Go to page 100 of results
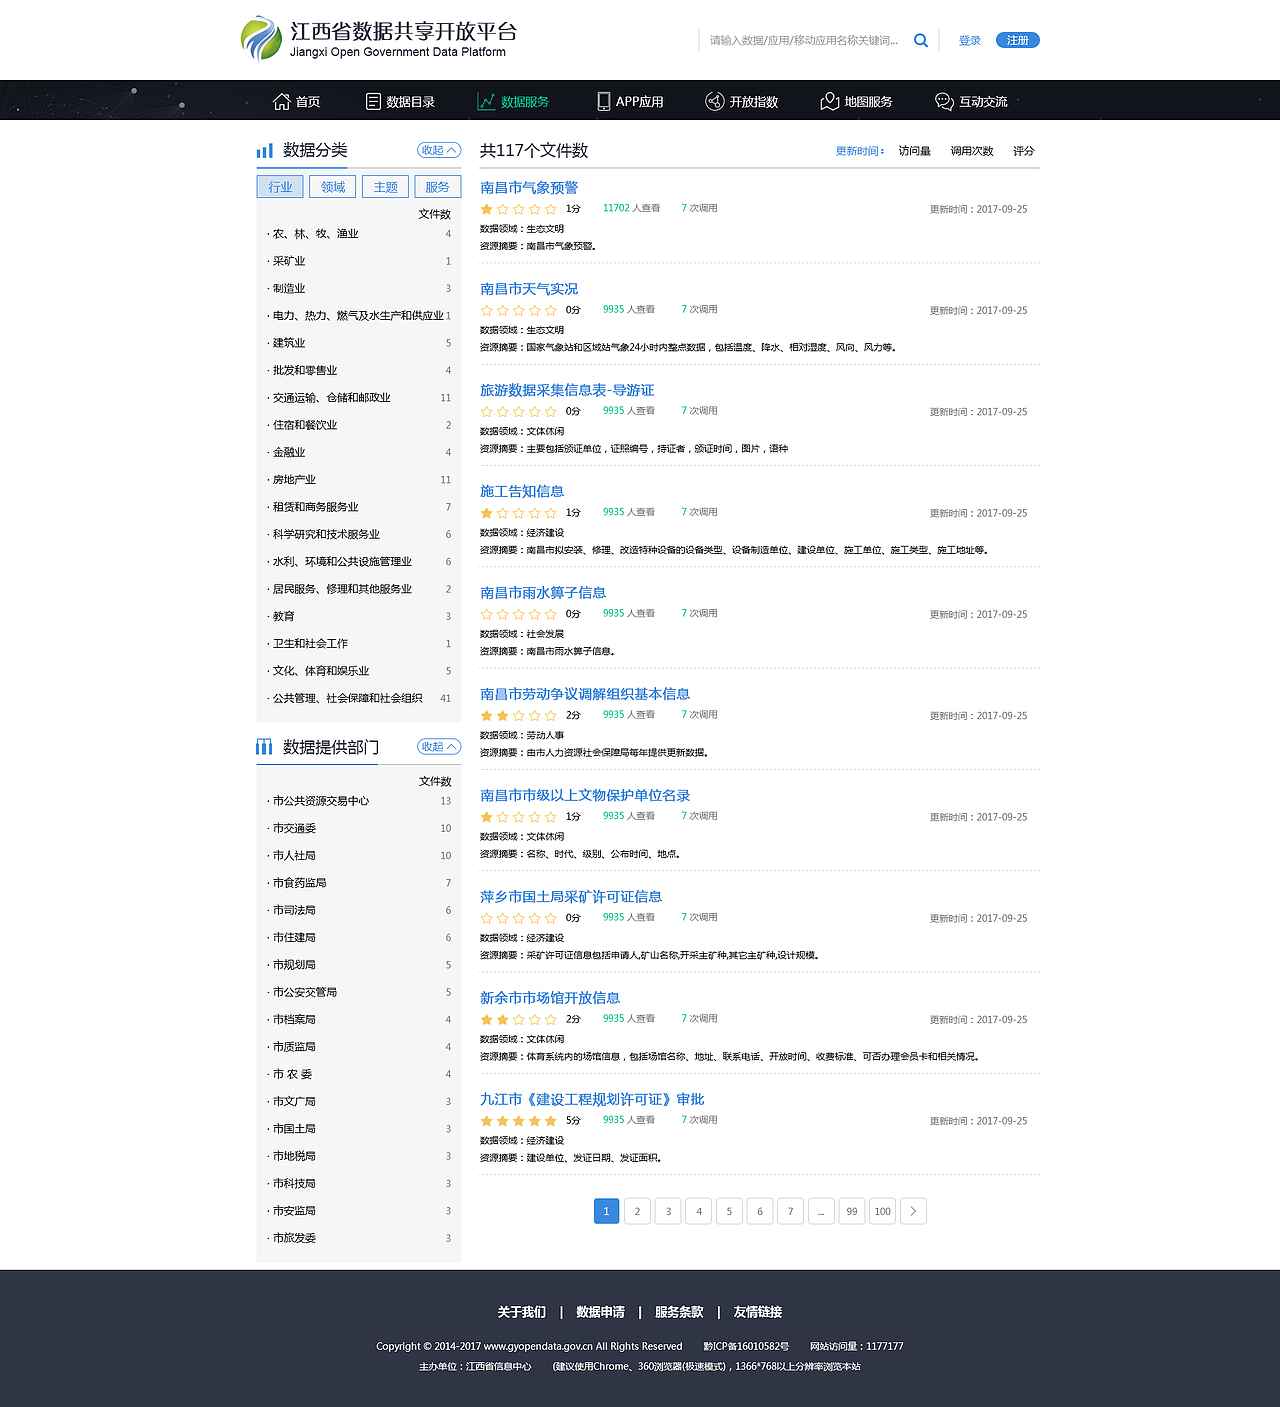This screenshot has height=1407, width=1280. 882,1211
